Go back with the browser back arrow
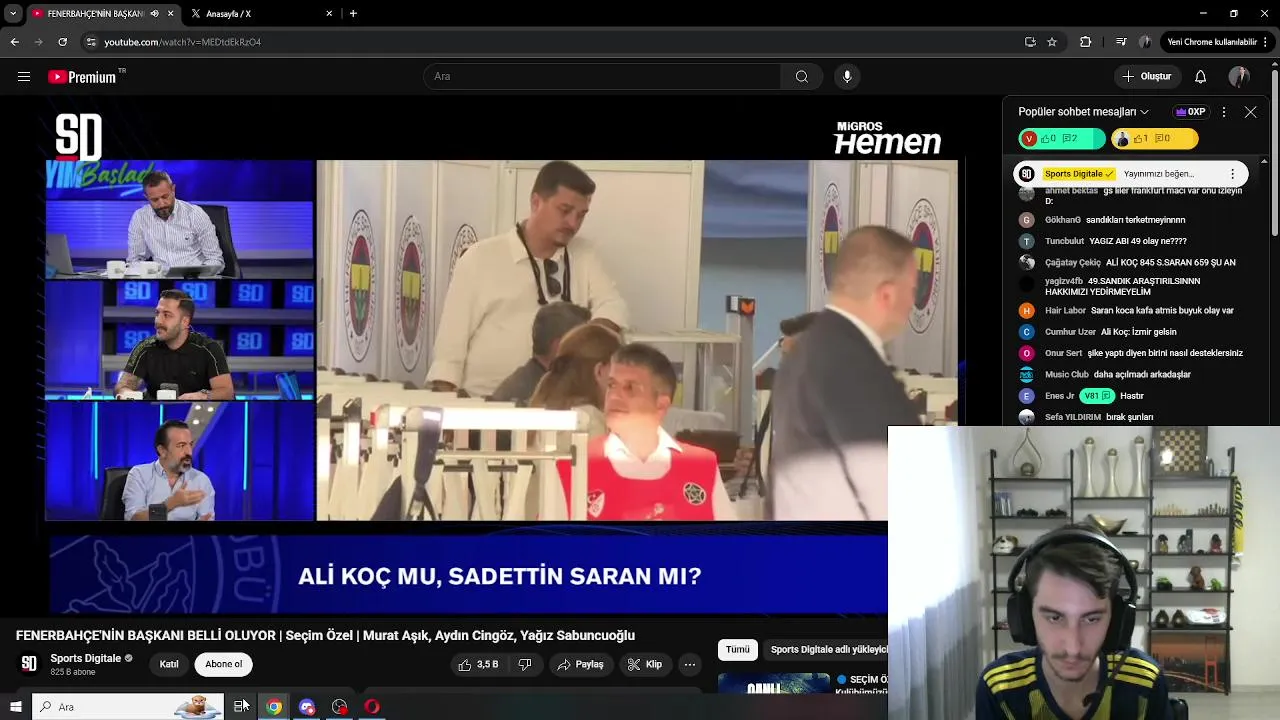This screenshot has width=1280, height=720. coord(14,42)
